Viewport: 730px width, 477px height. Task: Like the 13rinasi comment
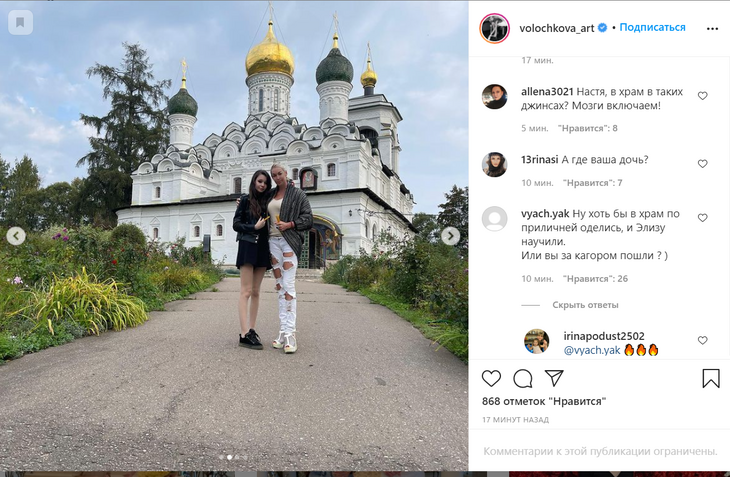(703, 164)
